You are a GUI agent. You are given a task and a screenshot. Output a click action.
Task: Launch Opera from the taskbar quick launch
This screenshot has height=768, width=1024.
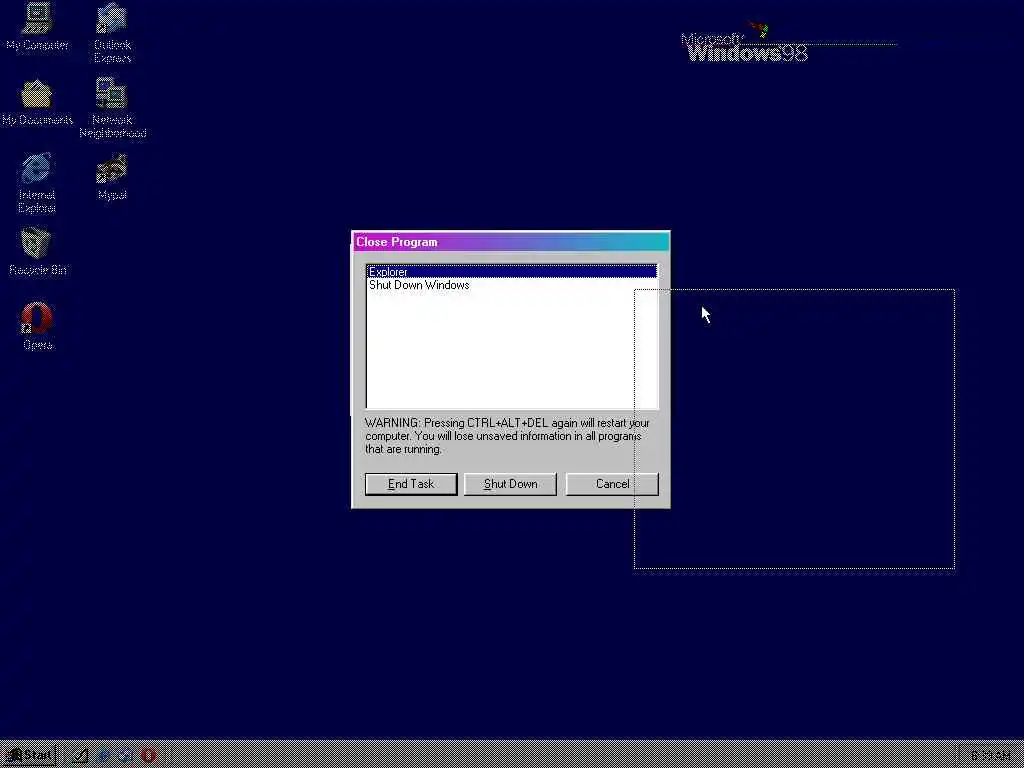click(149, 756)
